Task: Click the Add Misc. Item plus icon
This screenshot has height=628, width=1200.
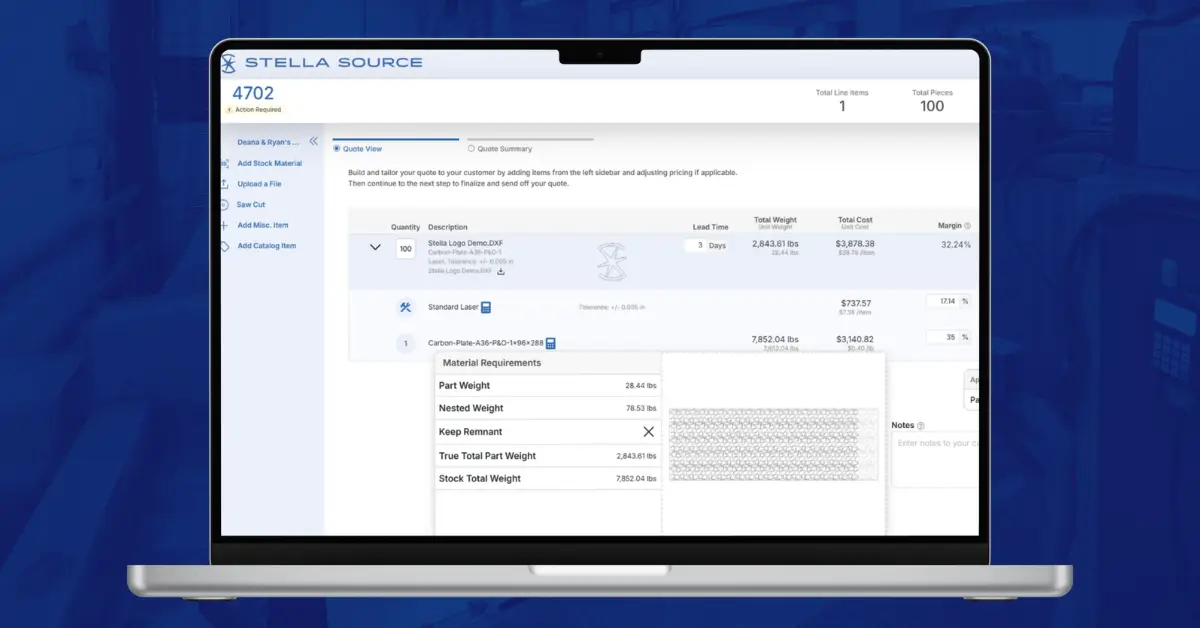Action: (x=225, y=225)
